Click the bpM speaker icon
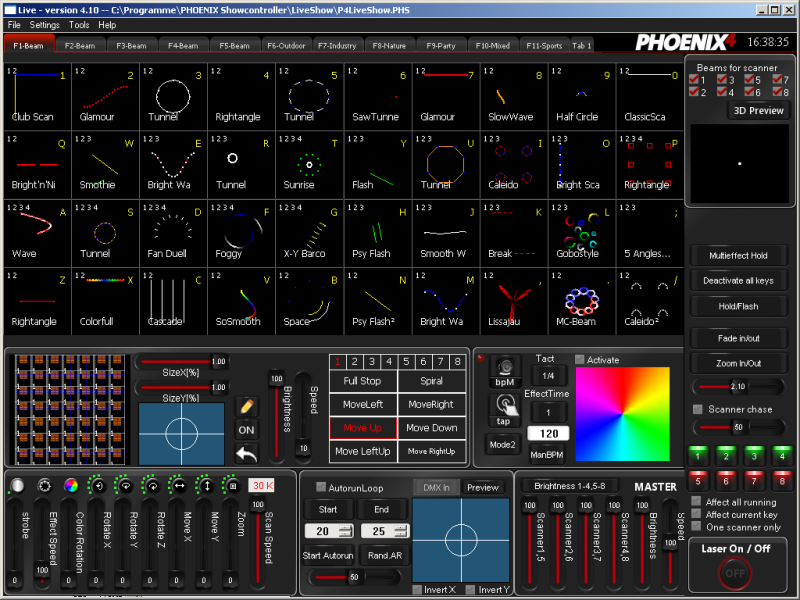Viewport: 800px width, 600px height. (505, 371)
